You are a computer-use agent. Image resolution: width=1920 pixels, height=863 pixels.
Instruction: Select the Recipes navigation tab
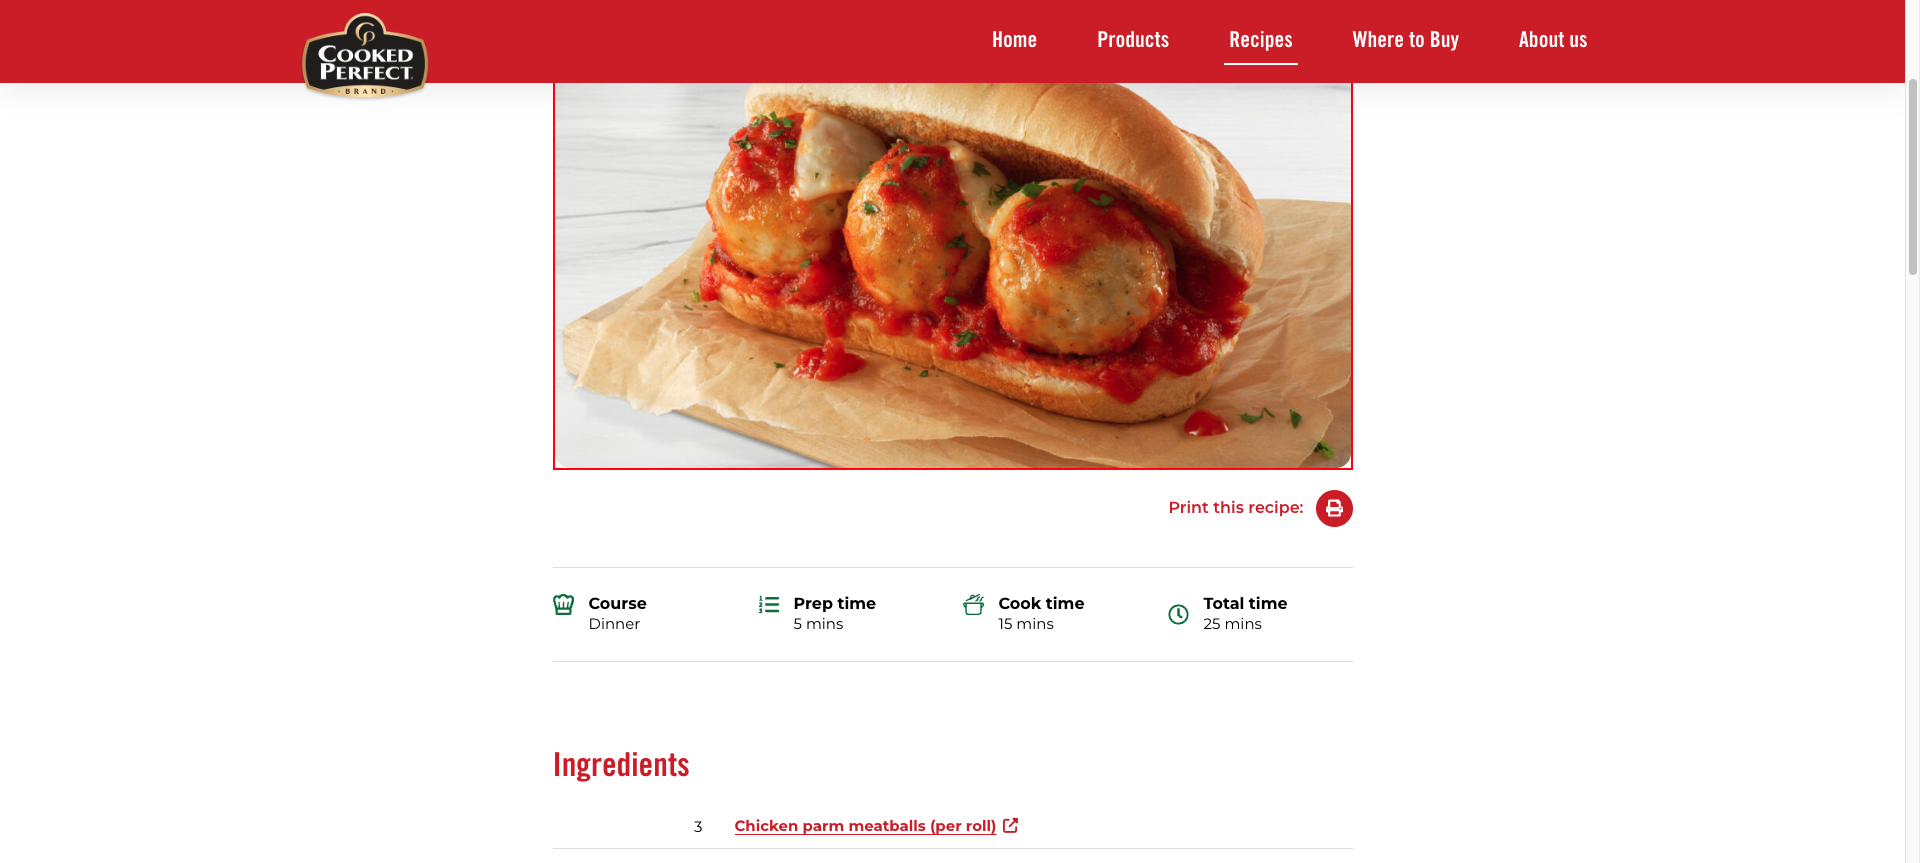pyautogui.click(x=1261, y=40)
